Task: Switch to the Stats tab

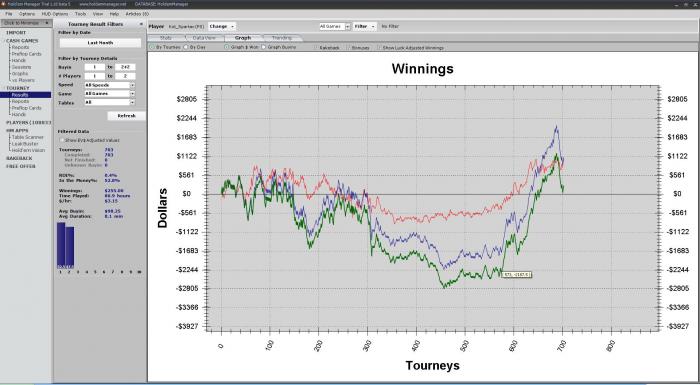Action: click(166, 38)
